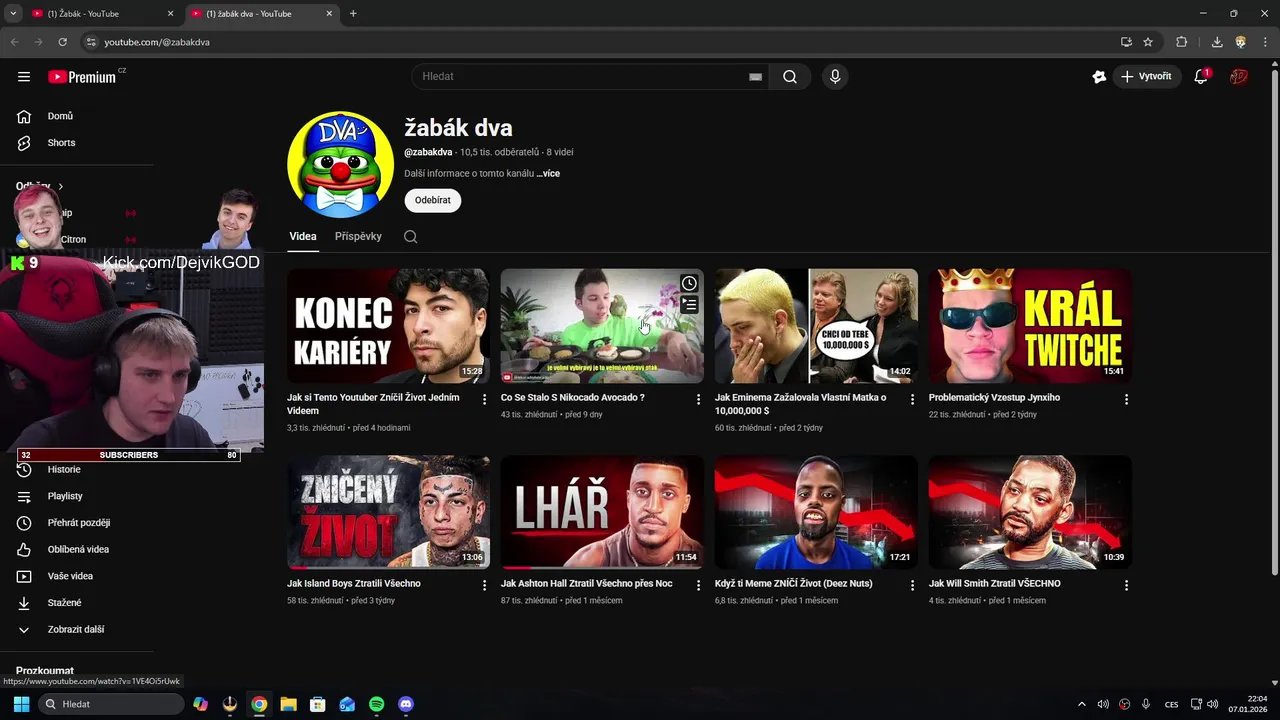Screen dimensions: 1280x720
Task: Click the Vytvořit create button
Action: coord(1147,76)
